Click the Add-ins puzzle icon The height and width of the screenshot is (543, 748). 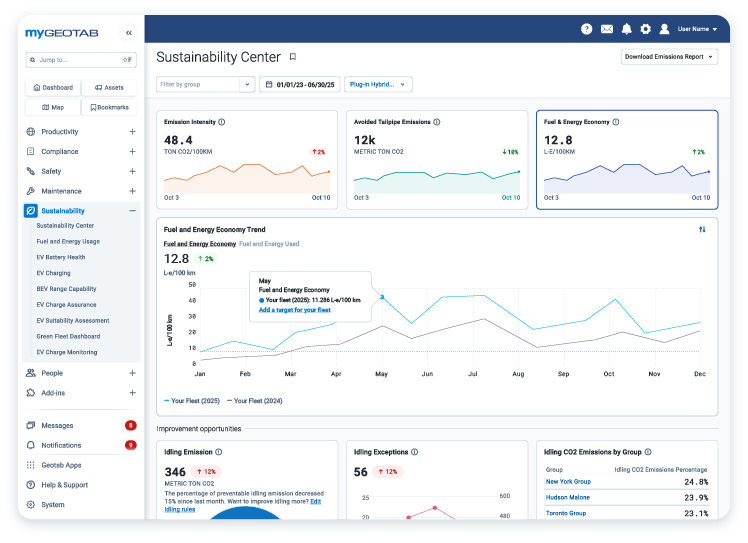click(x=31, y=393)
